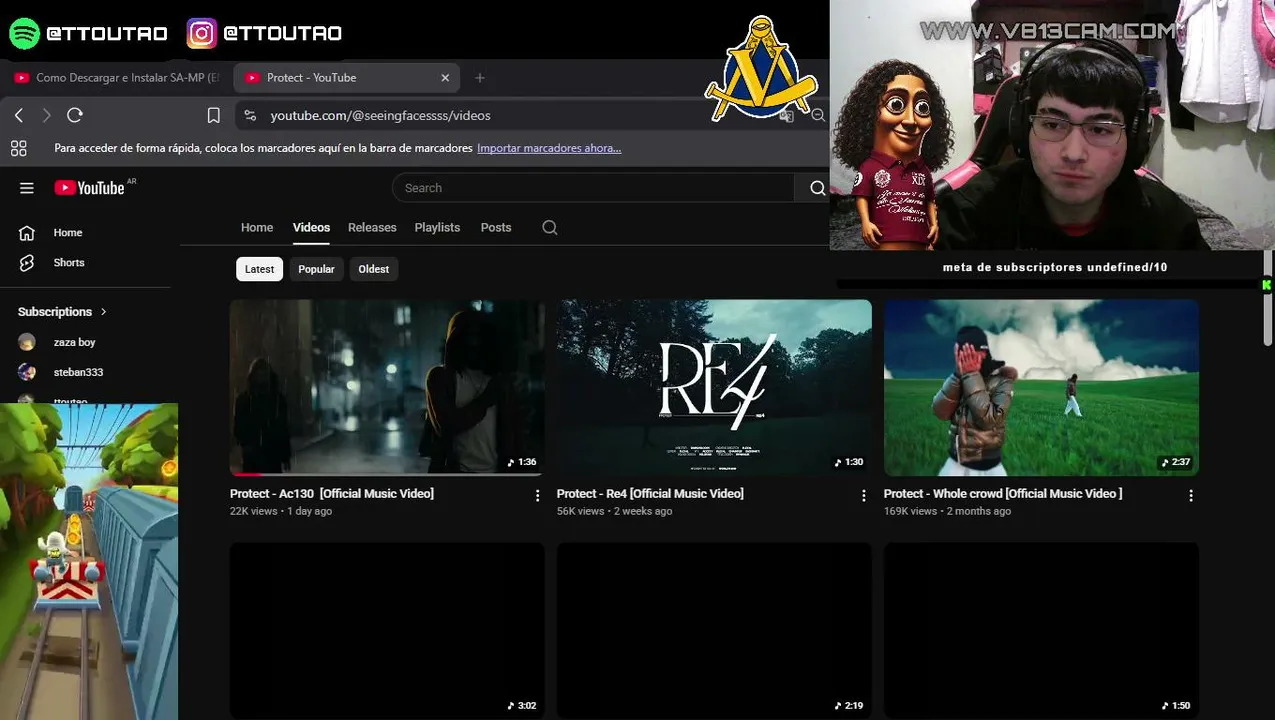This screenshot has width=1275, height=720.
Task: Open the apps grid icon in bookmarks bar
Action: (x=18, y=148)
